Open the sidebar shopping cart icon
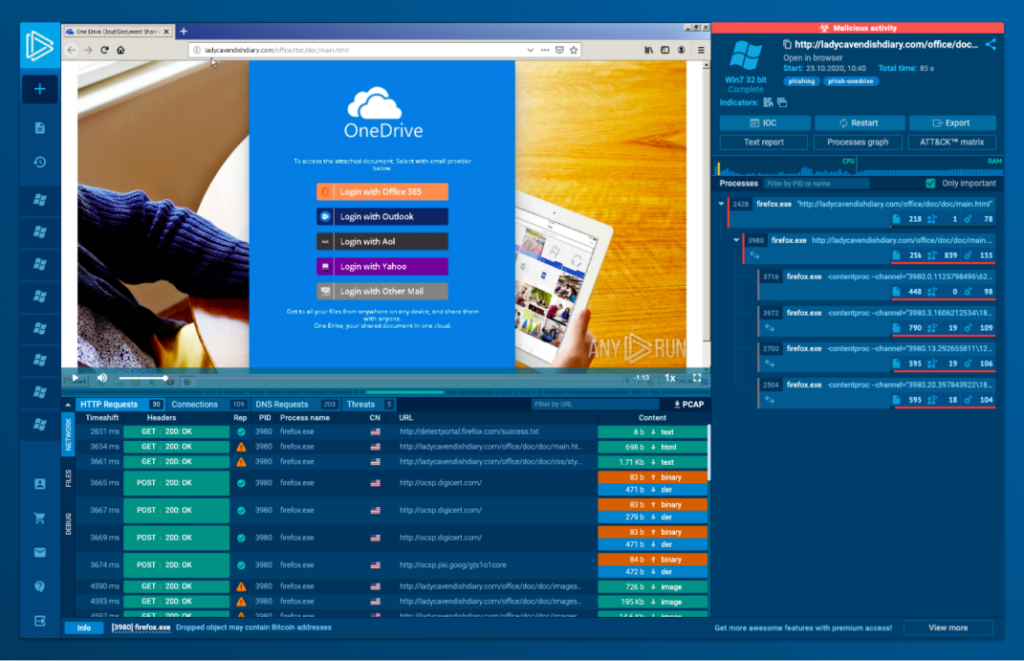Viewport: 1024px width, 661px height. [40, 518]
